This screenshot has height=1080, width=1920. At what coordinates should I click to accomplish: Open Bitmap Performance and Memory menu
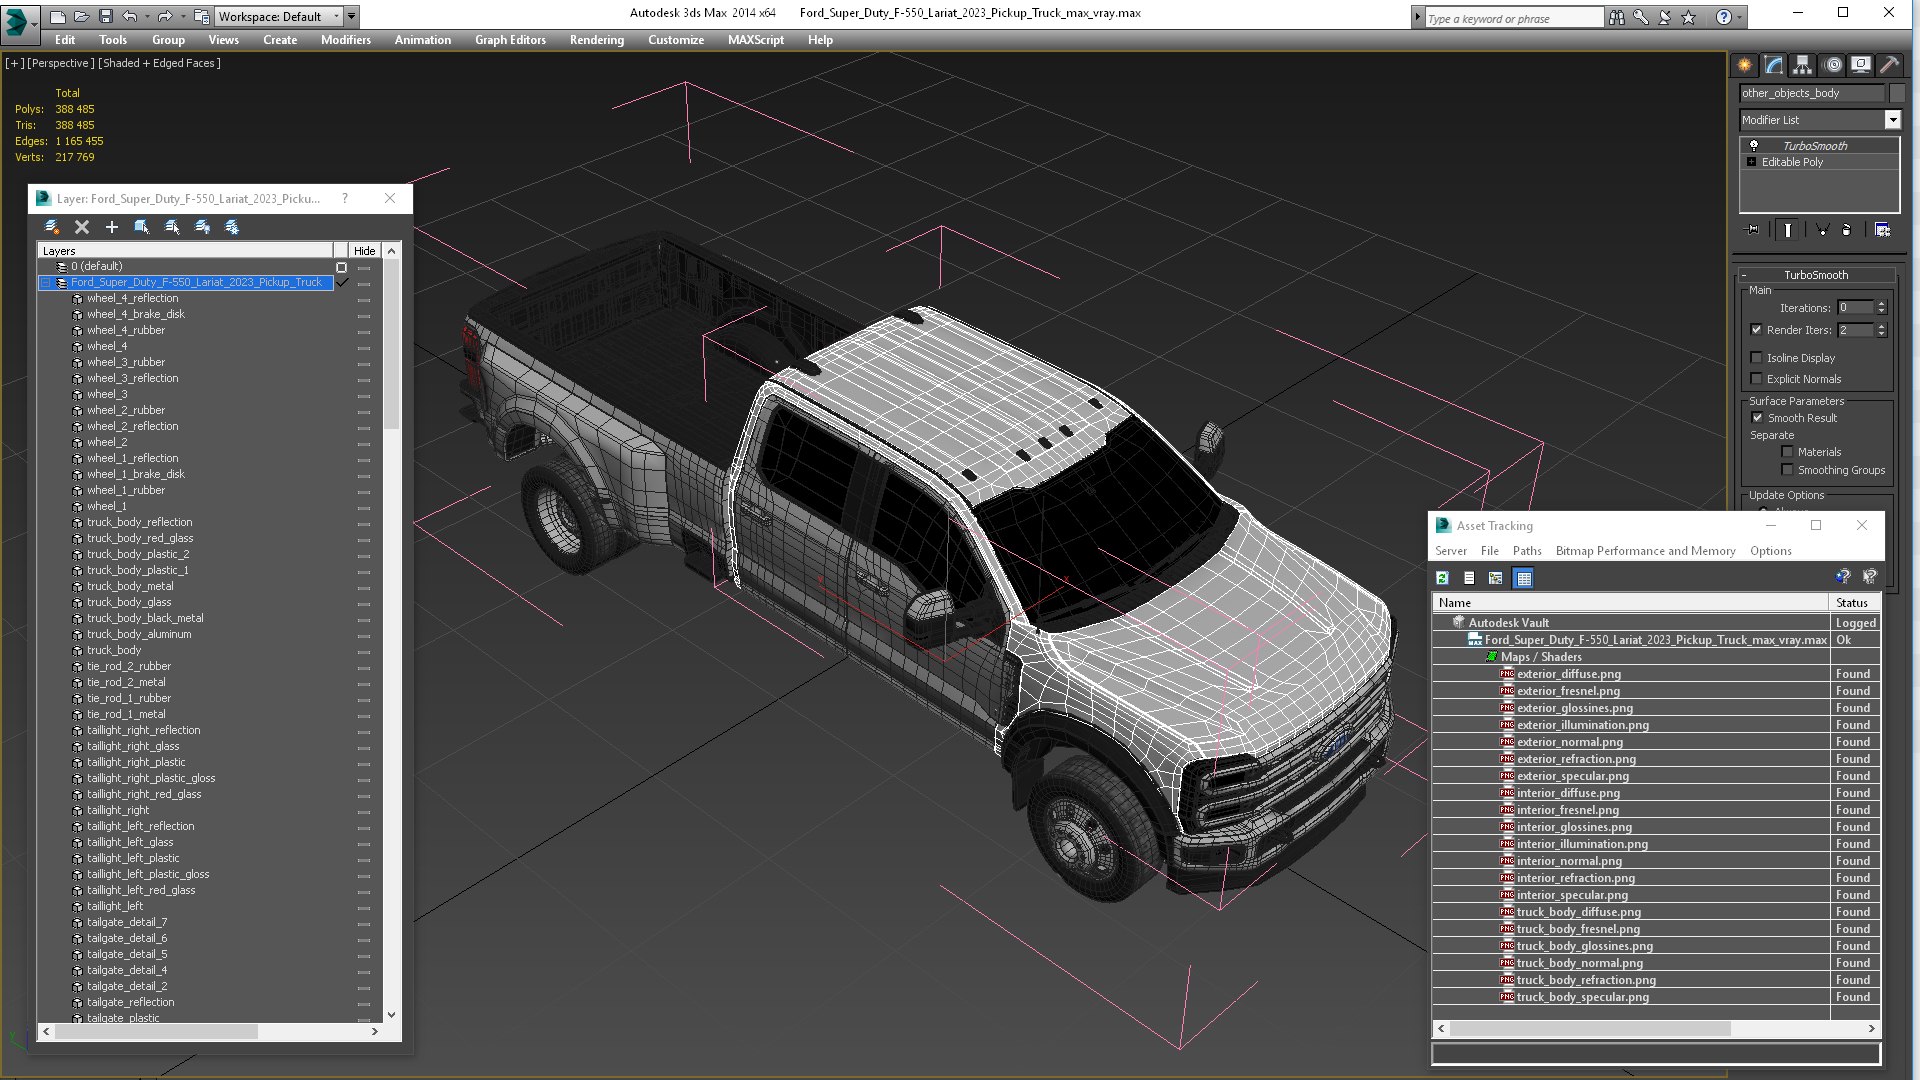(1645, 551)
